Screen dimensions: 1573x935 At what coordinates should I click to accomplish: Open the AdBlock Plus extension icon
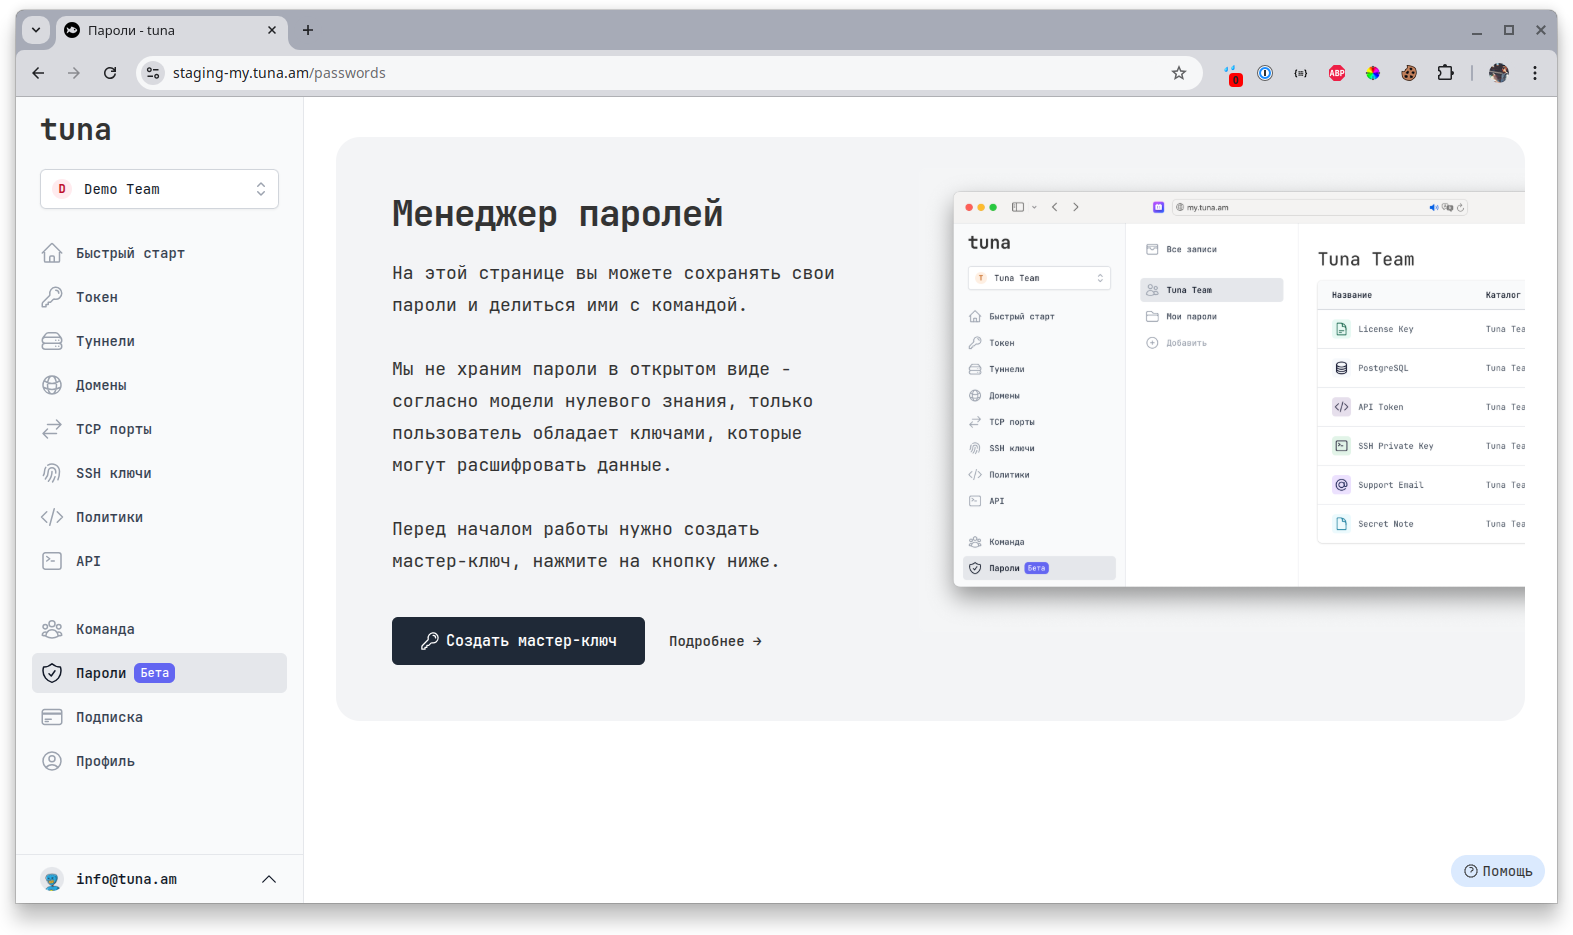(1337, 73)
